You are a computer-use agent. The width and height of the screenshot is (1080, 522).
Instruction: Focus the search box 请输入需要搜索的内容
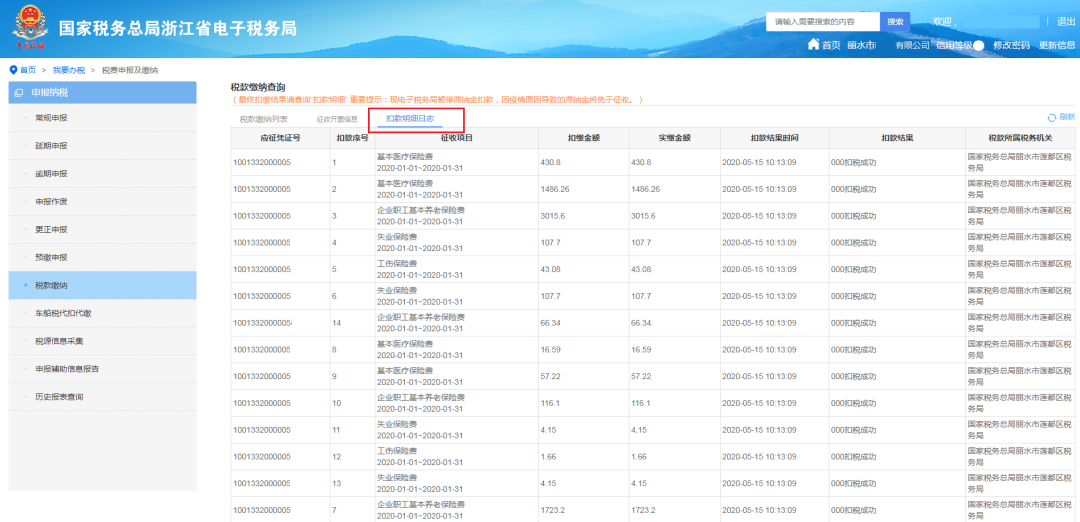point(823,22)
